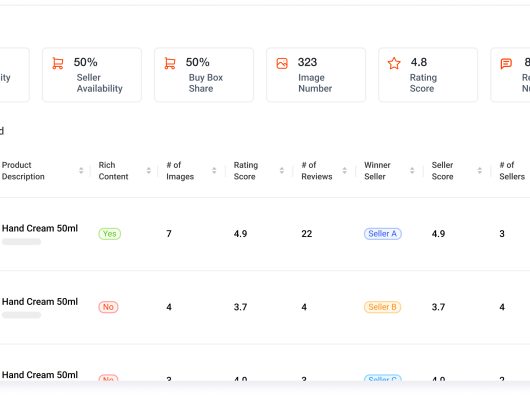
Task: Click seller score 4.9 beside Seller A
Action: (438, 234)
